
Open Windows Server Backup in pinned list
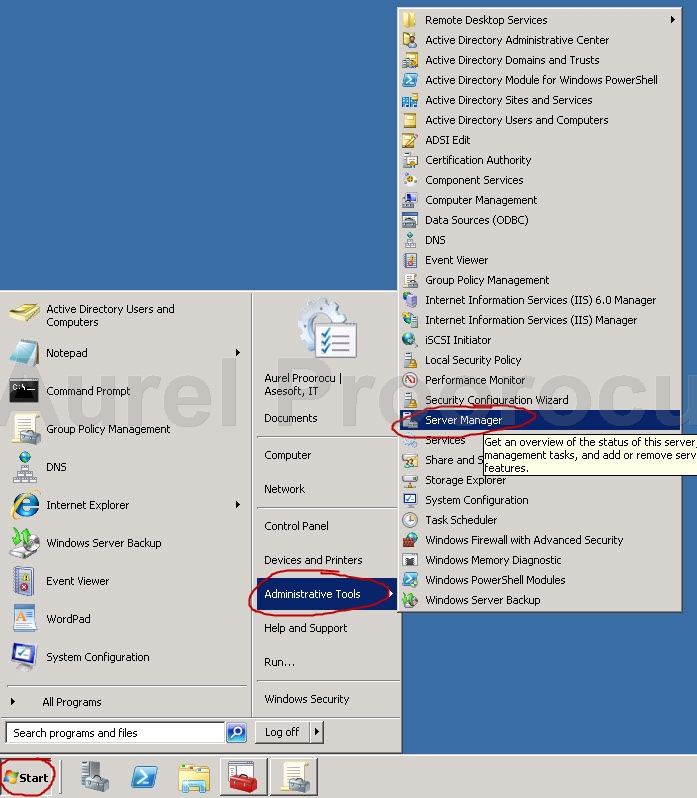click(125, 543)
